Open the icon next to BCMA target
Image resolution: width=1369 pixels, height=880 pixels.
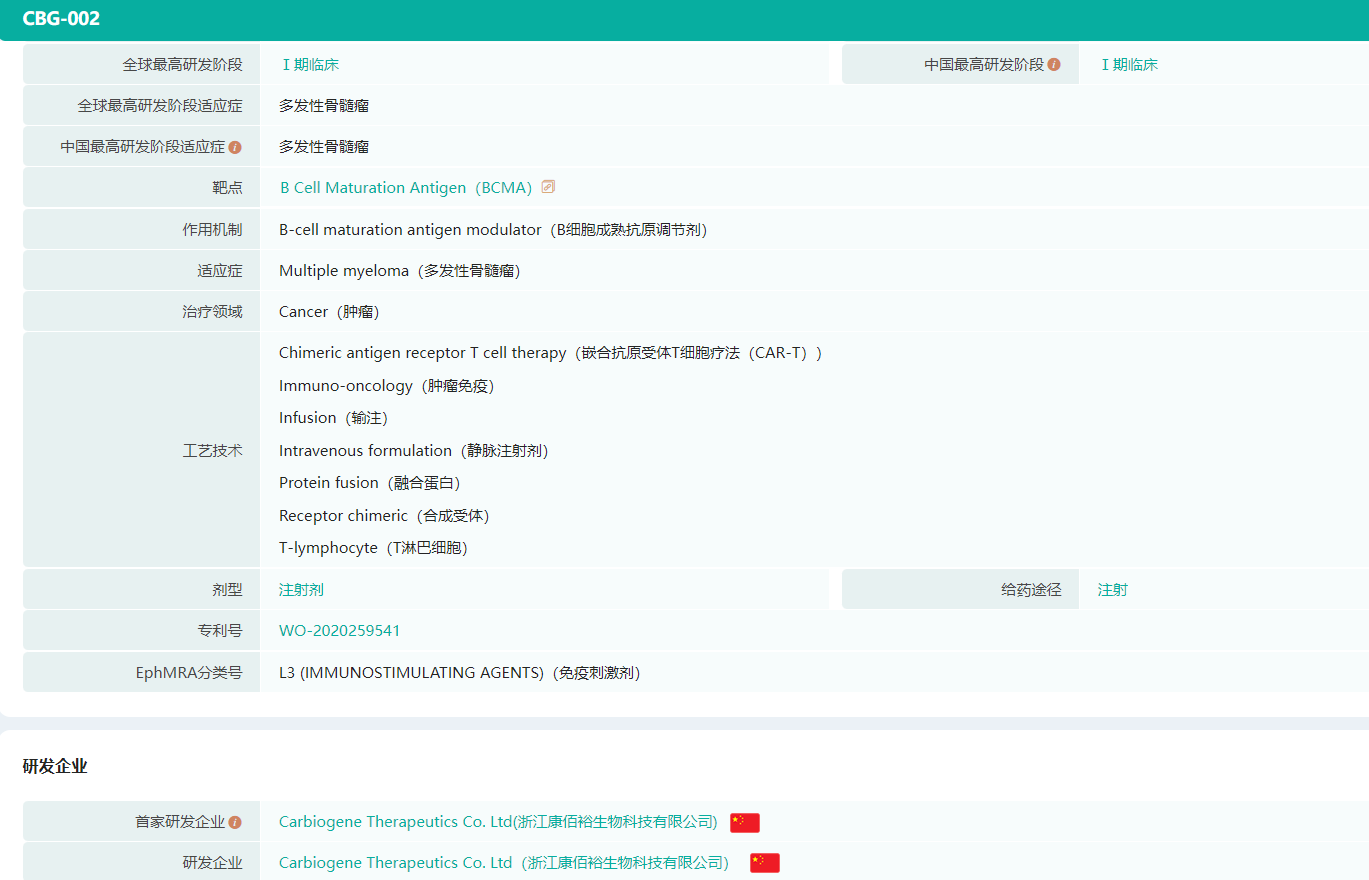point(548,187)
